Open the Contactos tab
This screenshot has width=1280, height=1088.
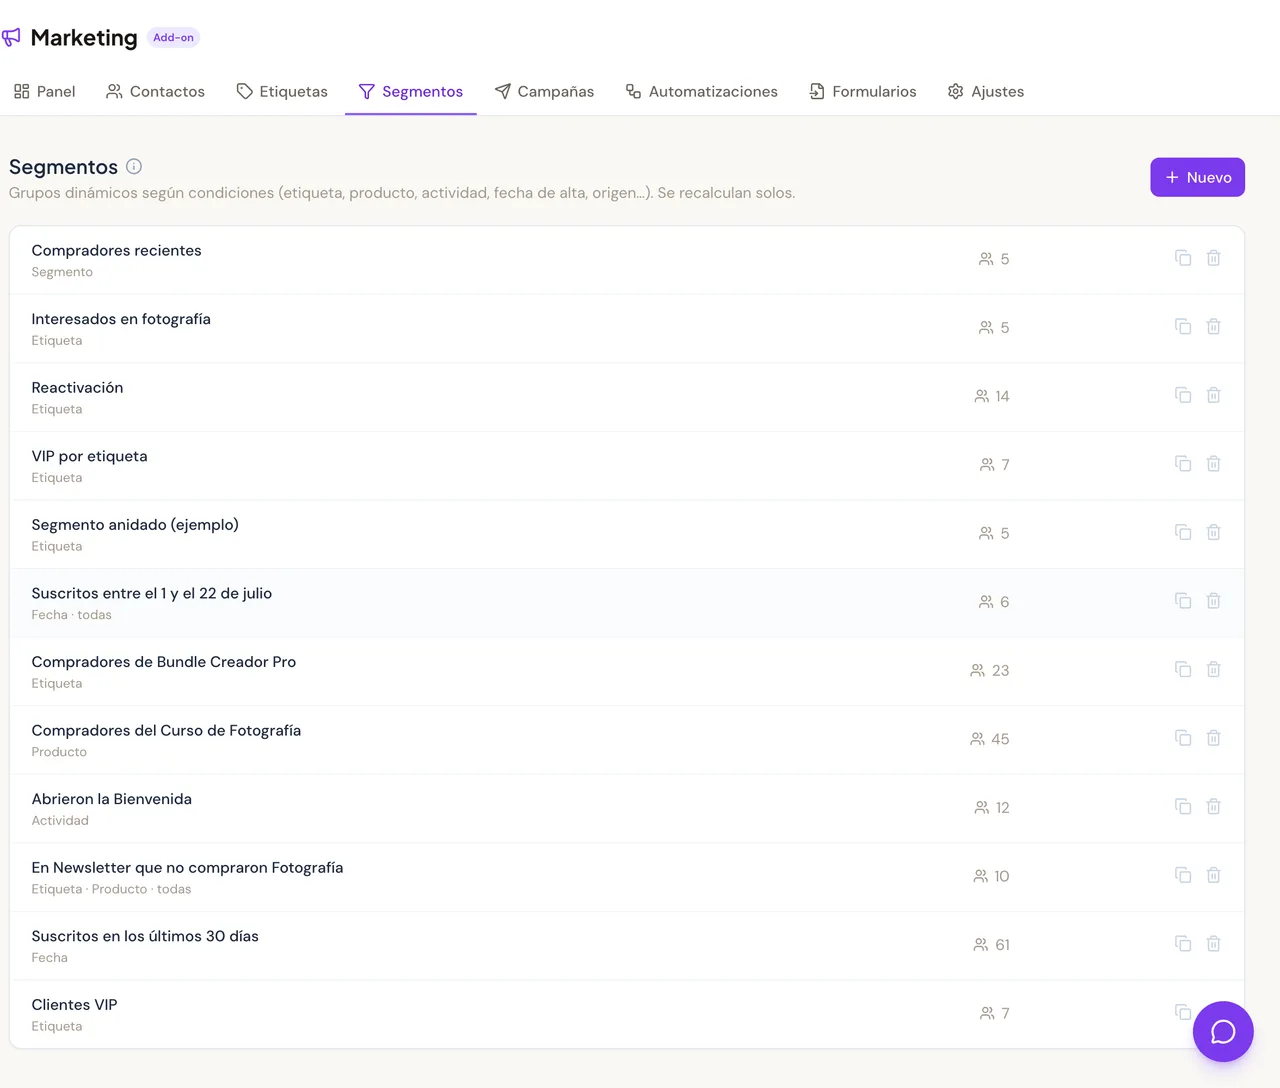click(155, 91)
